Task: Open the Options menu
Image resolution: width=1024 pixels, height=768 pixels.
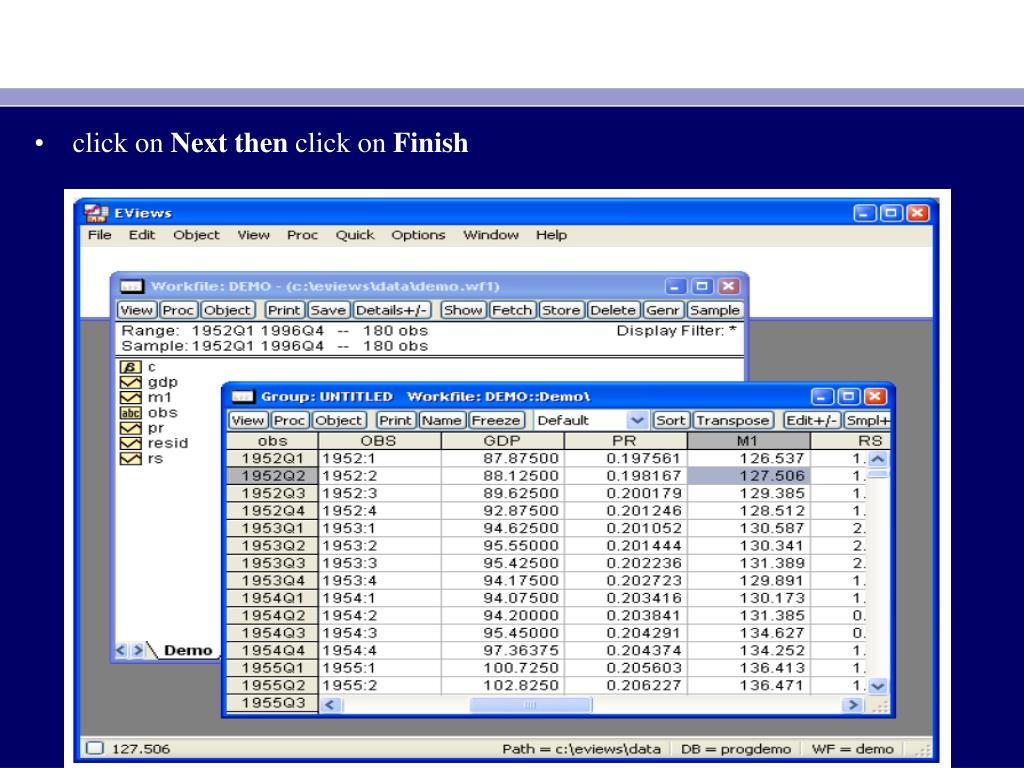Action: [x=418, y=235]
